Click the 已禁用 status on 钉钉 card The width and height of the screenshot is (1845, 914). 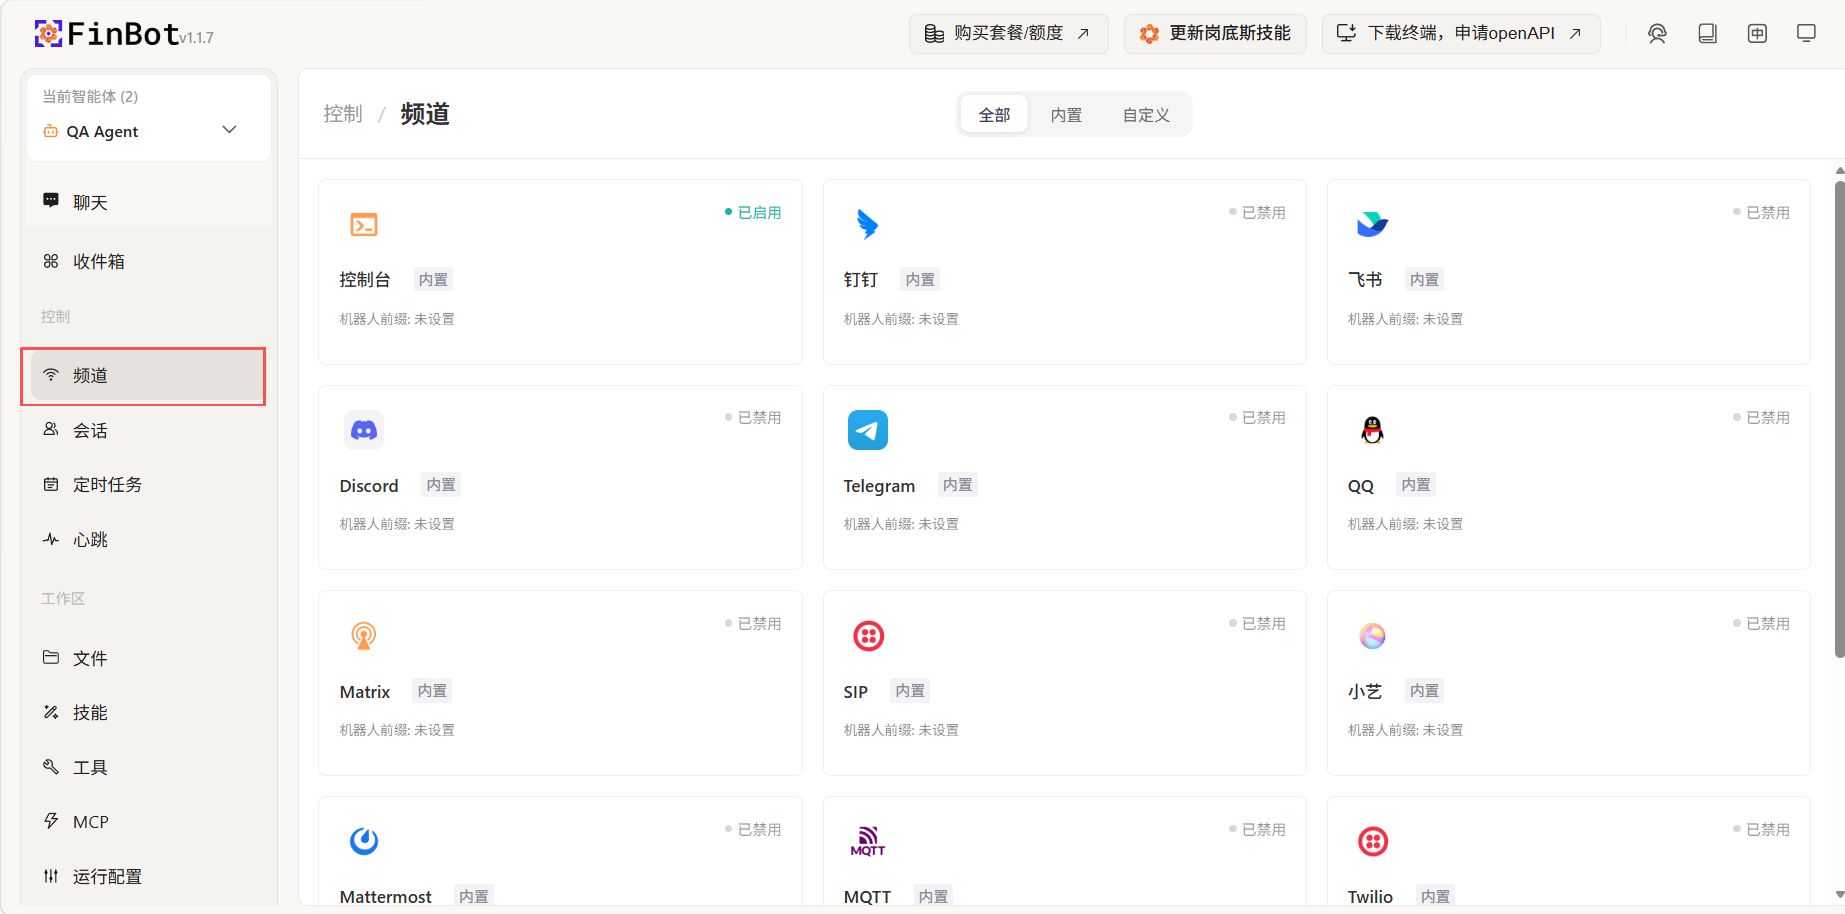pyautogui.click(x=1257, y=212)
